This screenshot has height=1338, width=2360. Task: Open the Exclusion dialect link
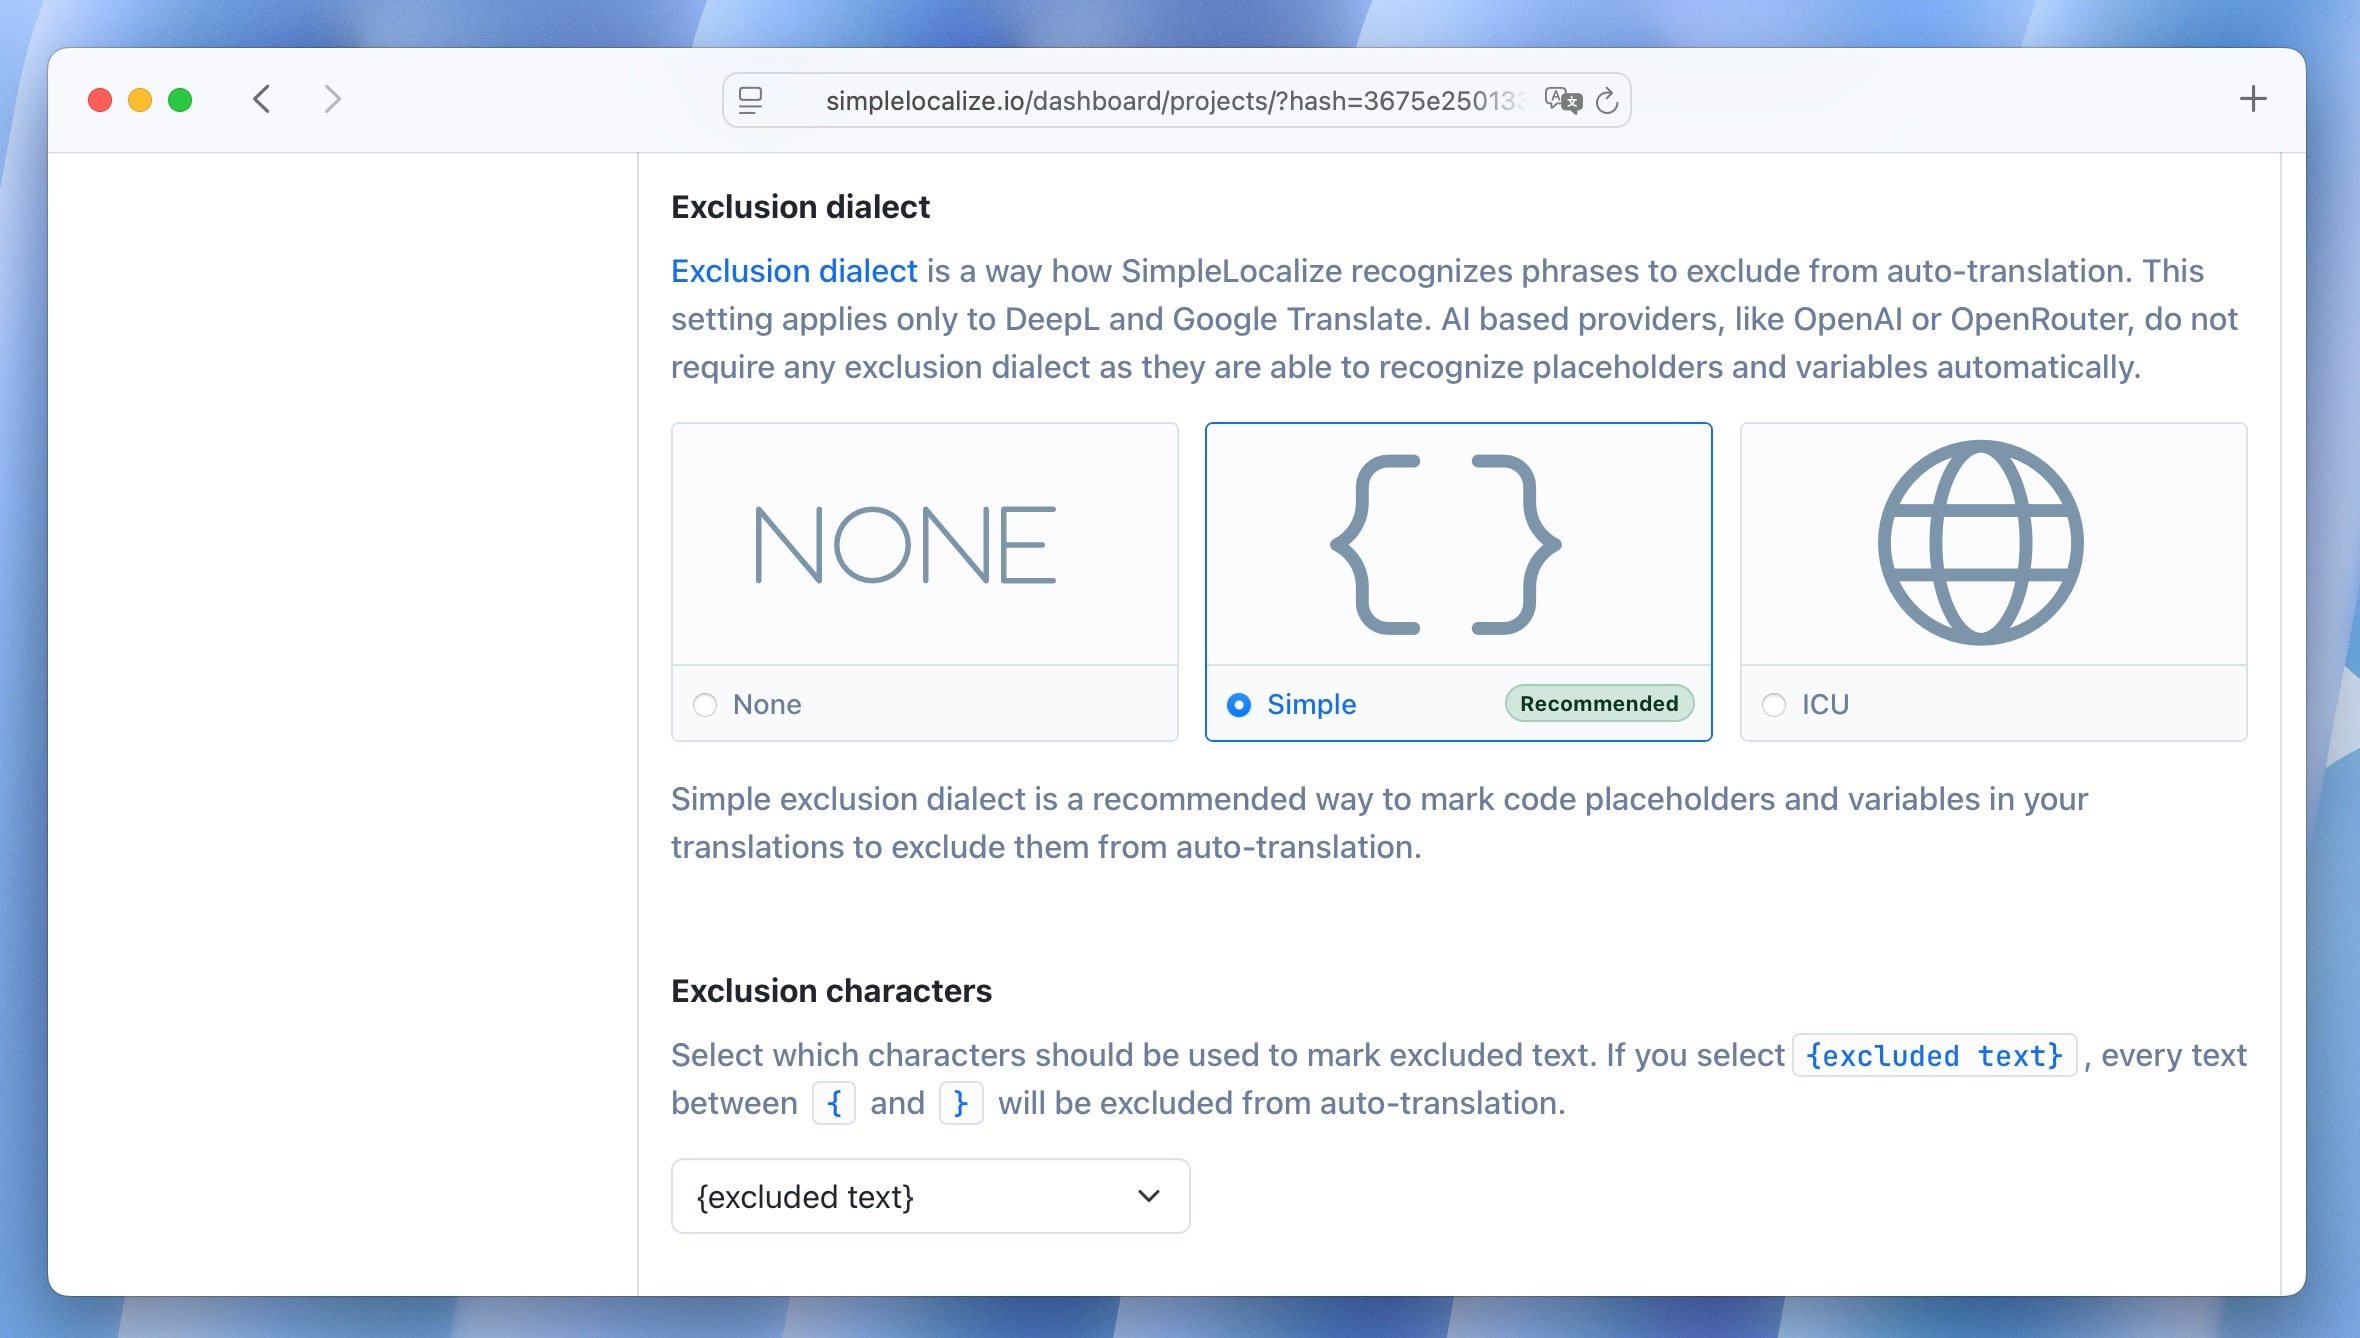793,270
